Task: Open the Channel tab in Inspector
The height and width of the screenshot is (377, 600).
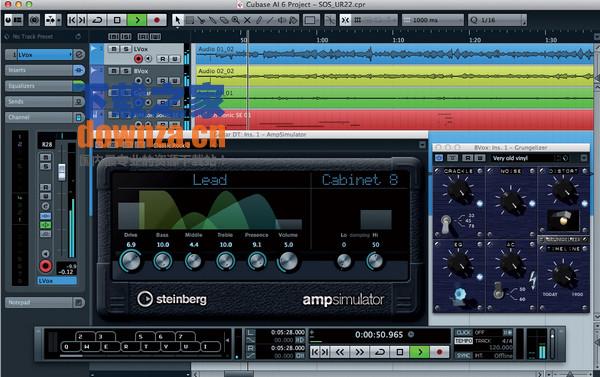Action: pos(39,117)
